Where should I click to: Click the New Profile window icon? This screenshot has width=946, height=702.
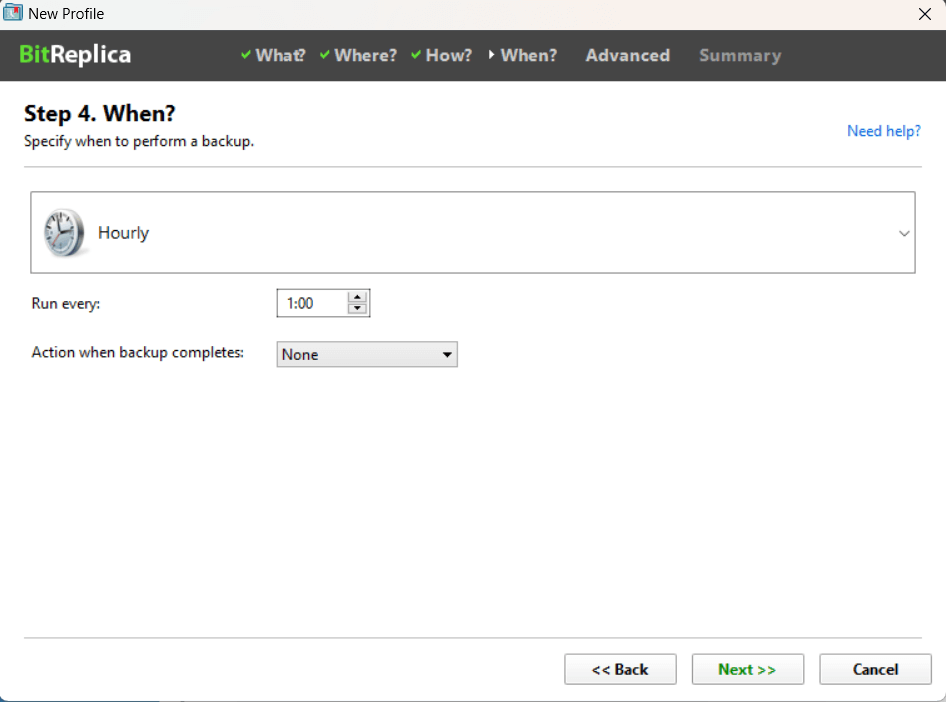tap(13, 13)
